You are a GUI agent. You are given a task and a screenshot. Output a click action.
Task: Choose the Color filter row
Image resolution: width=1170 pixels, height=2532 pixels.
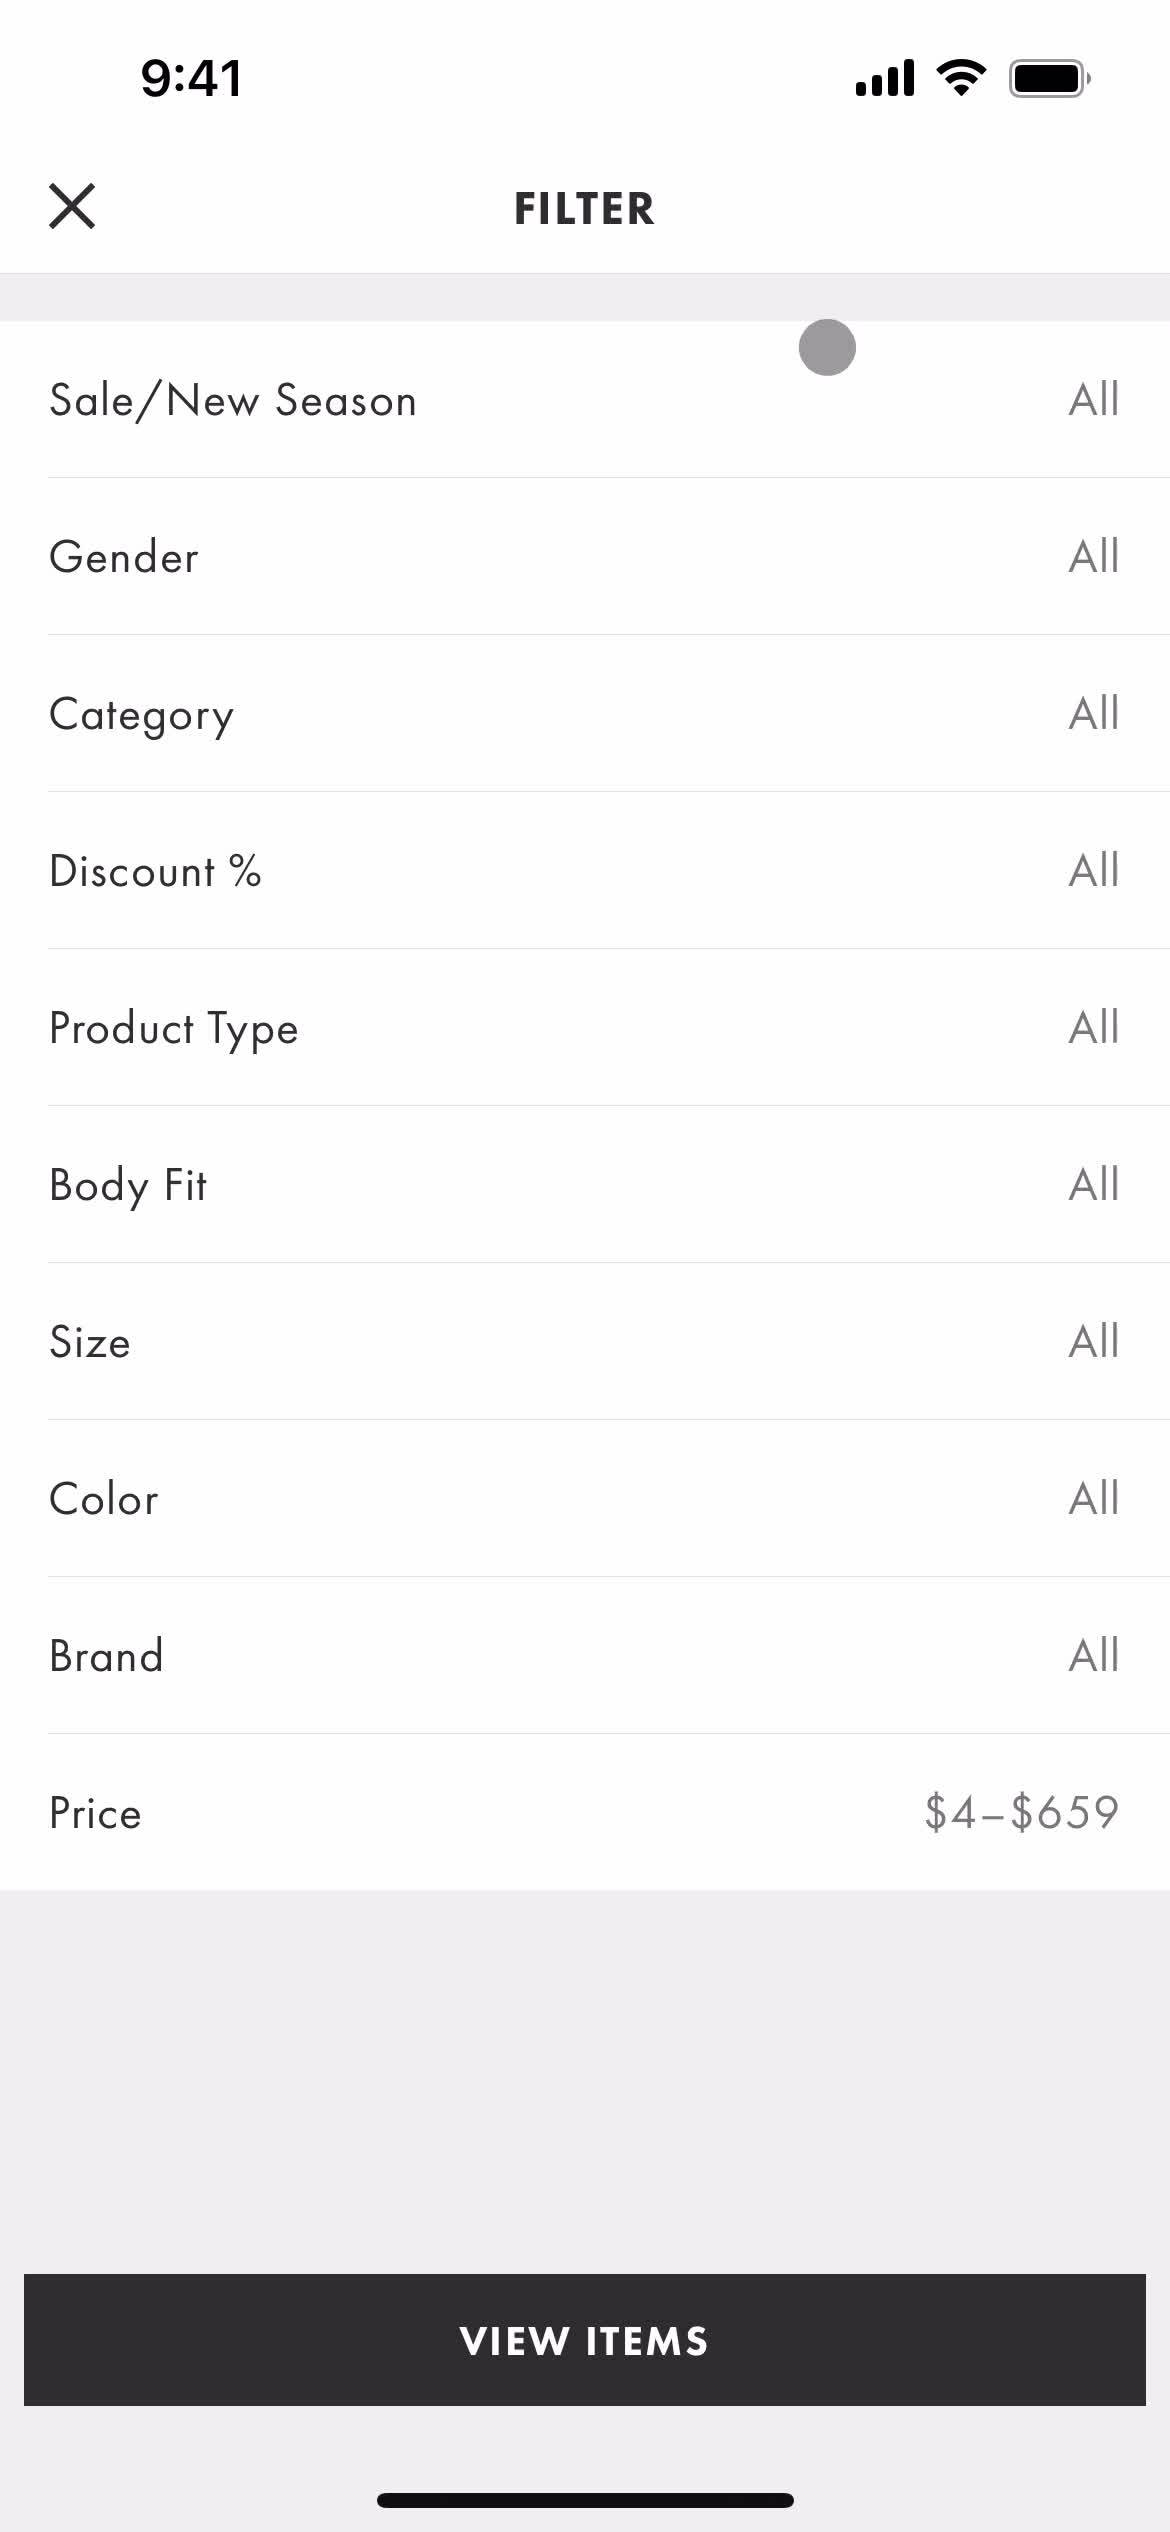pos(585,1498)
